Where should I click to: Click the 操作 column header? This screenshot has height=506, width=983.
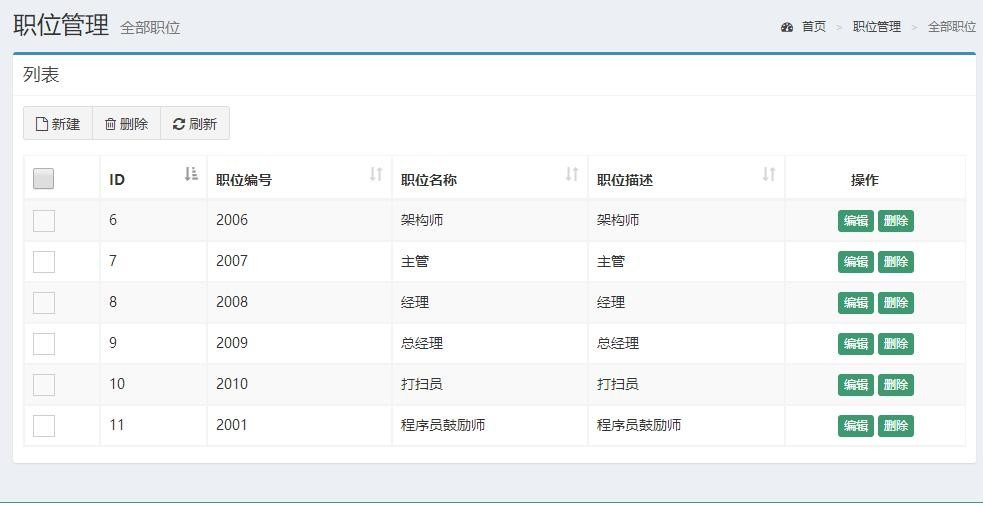pyautogui.click(x=865, y=180)
